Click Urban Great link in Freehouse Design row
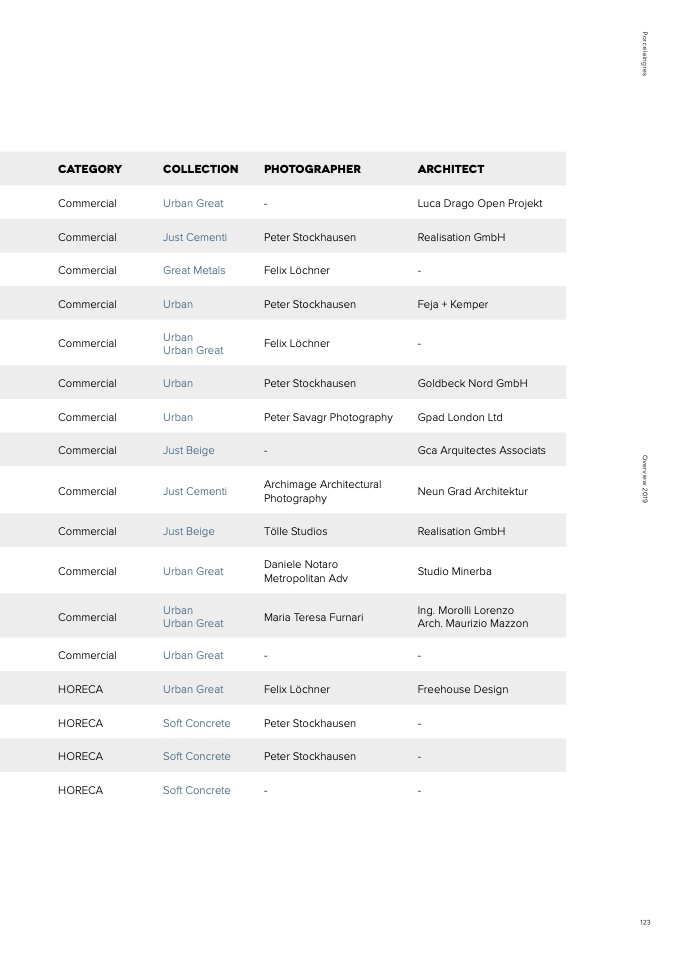The width and height of the screenshot is (677, 958). pos(193,689)
